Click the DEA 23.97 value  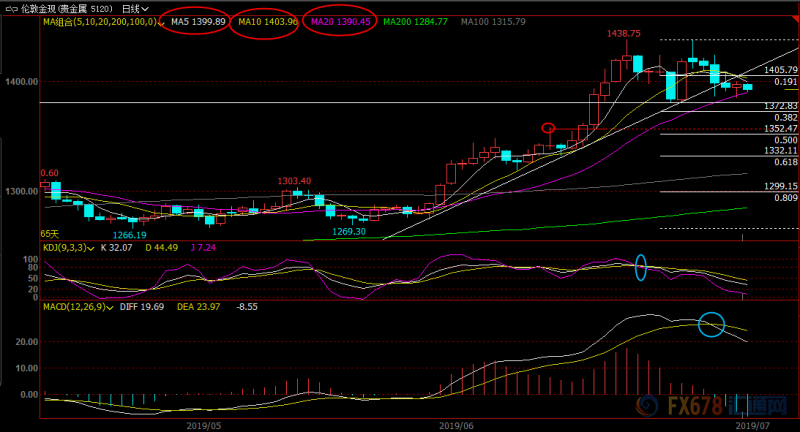tap(198, 307)
